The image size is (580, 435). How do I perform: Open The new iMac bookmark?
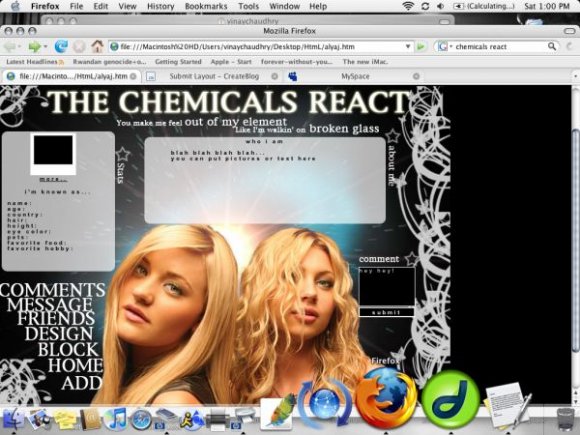365,62
